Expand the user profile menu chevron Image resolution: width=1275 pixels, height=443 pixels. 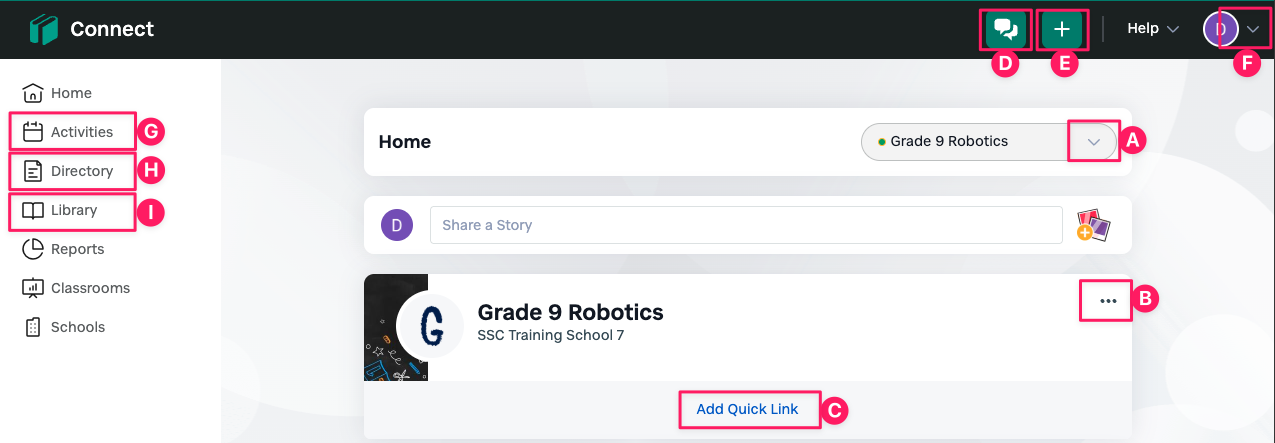pos(1254,29)
